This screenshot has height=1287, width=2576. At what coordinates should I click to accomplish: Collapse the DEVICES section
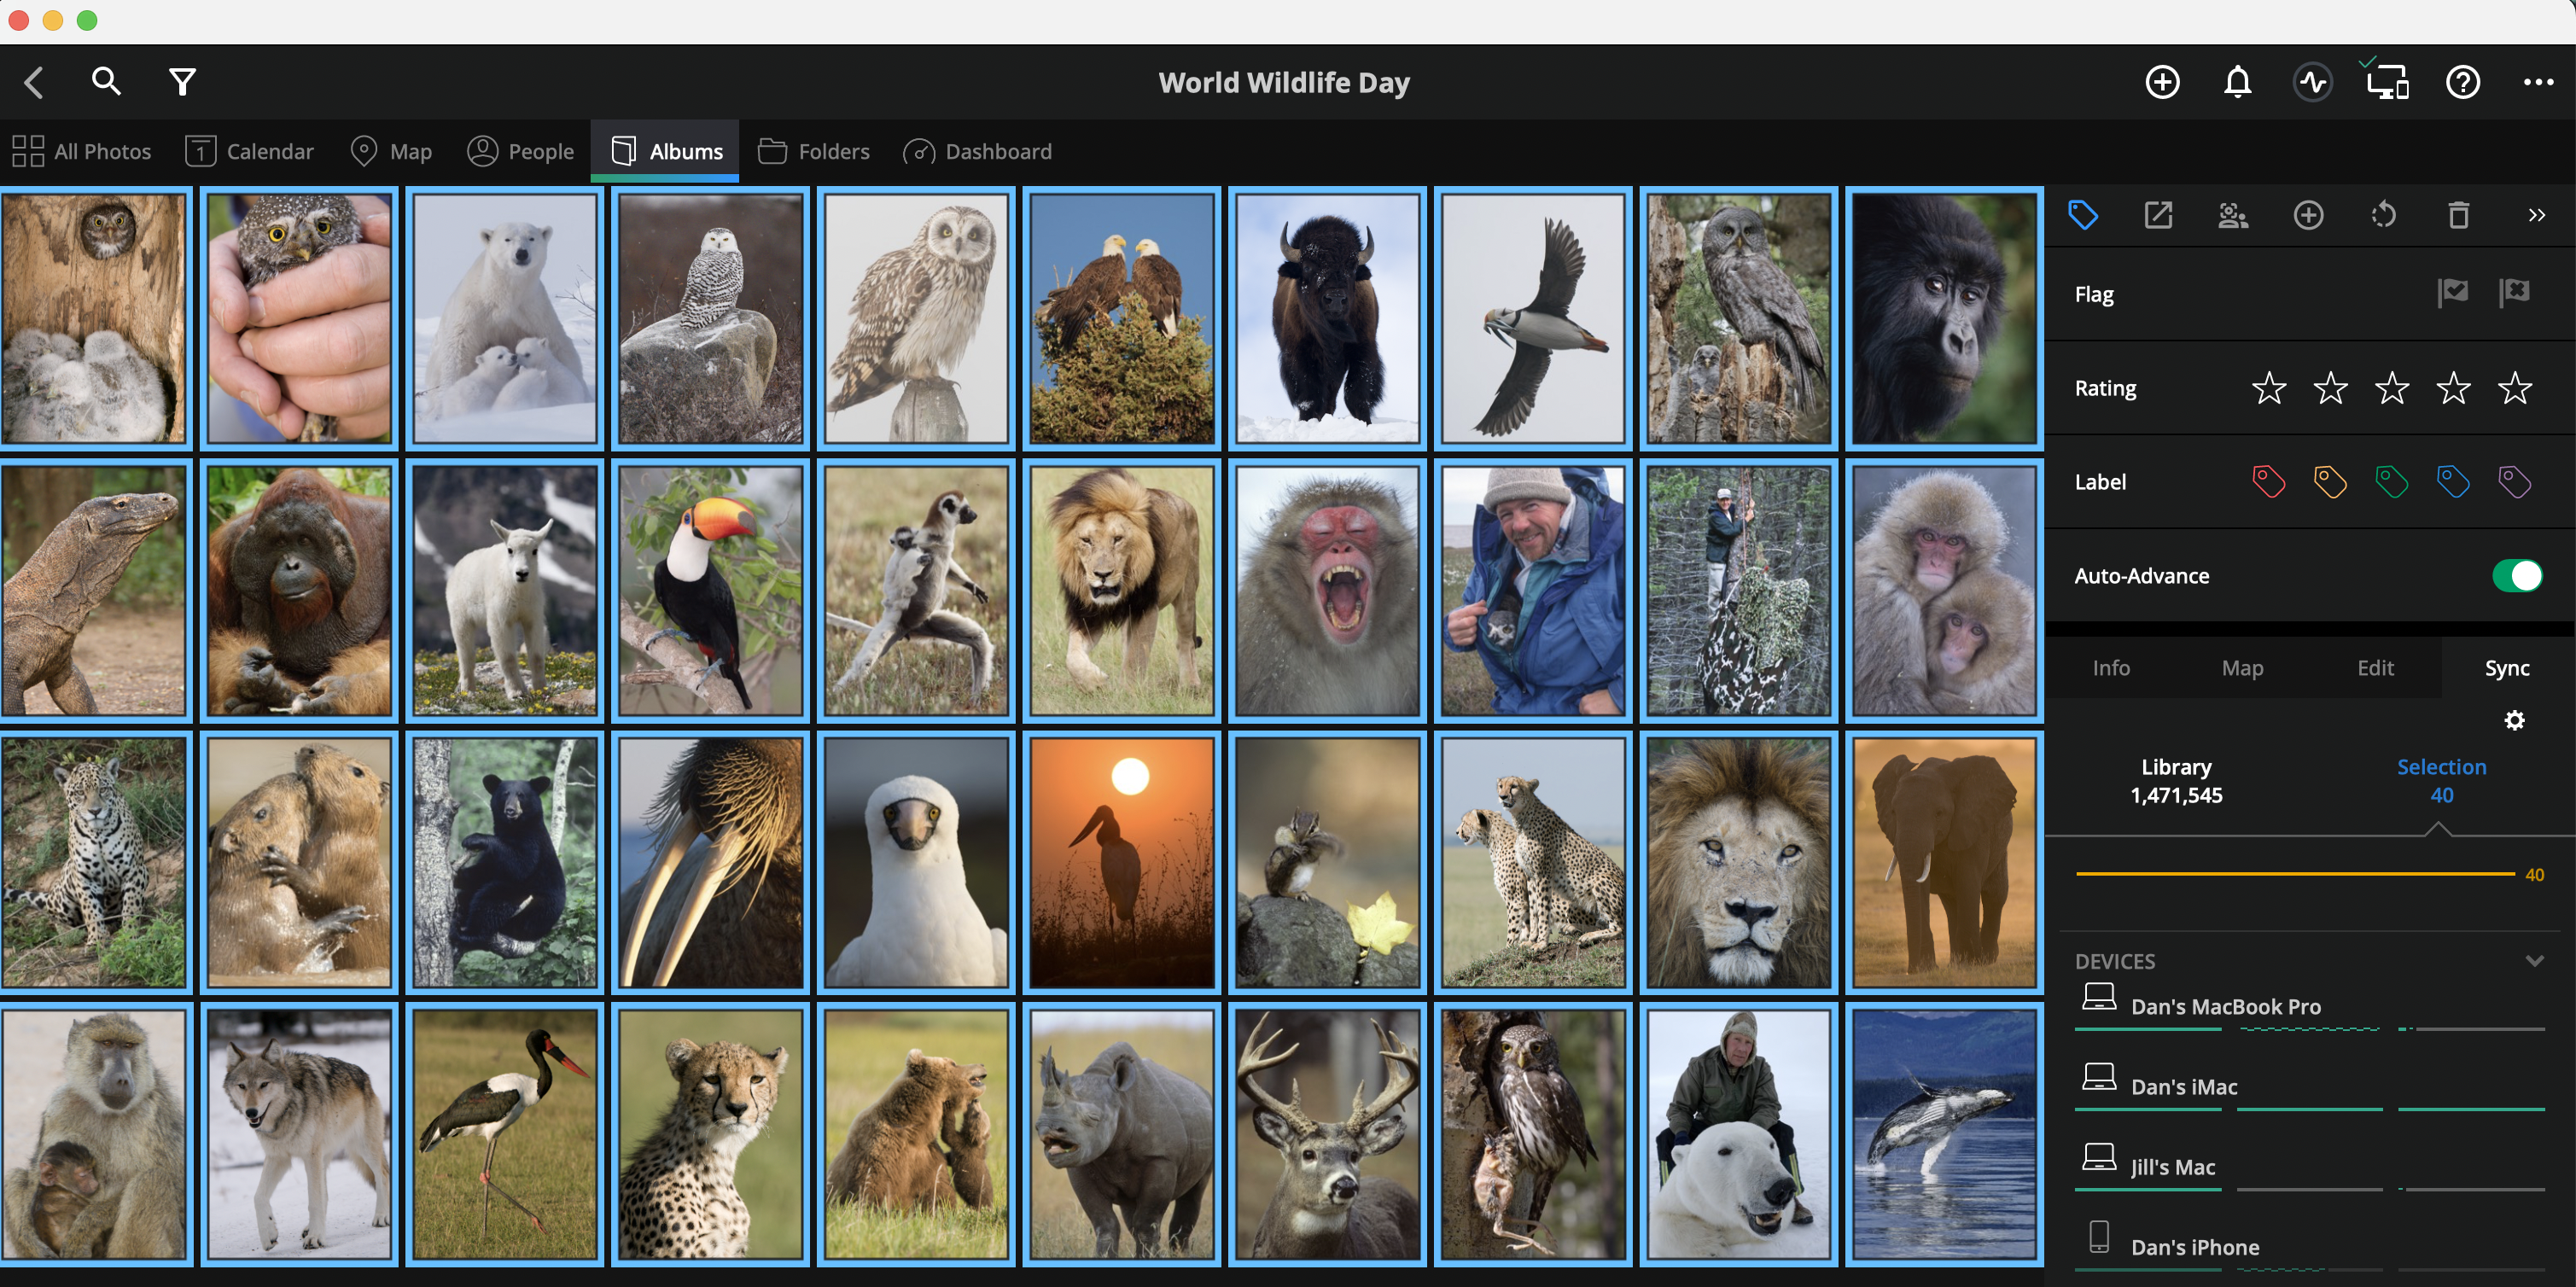[x=2534, y=961]
